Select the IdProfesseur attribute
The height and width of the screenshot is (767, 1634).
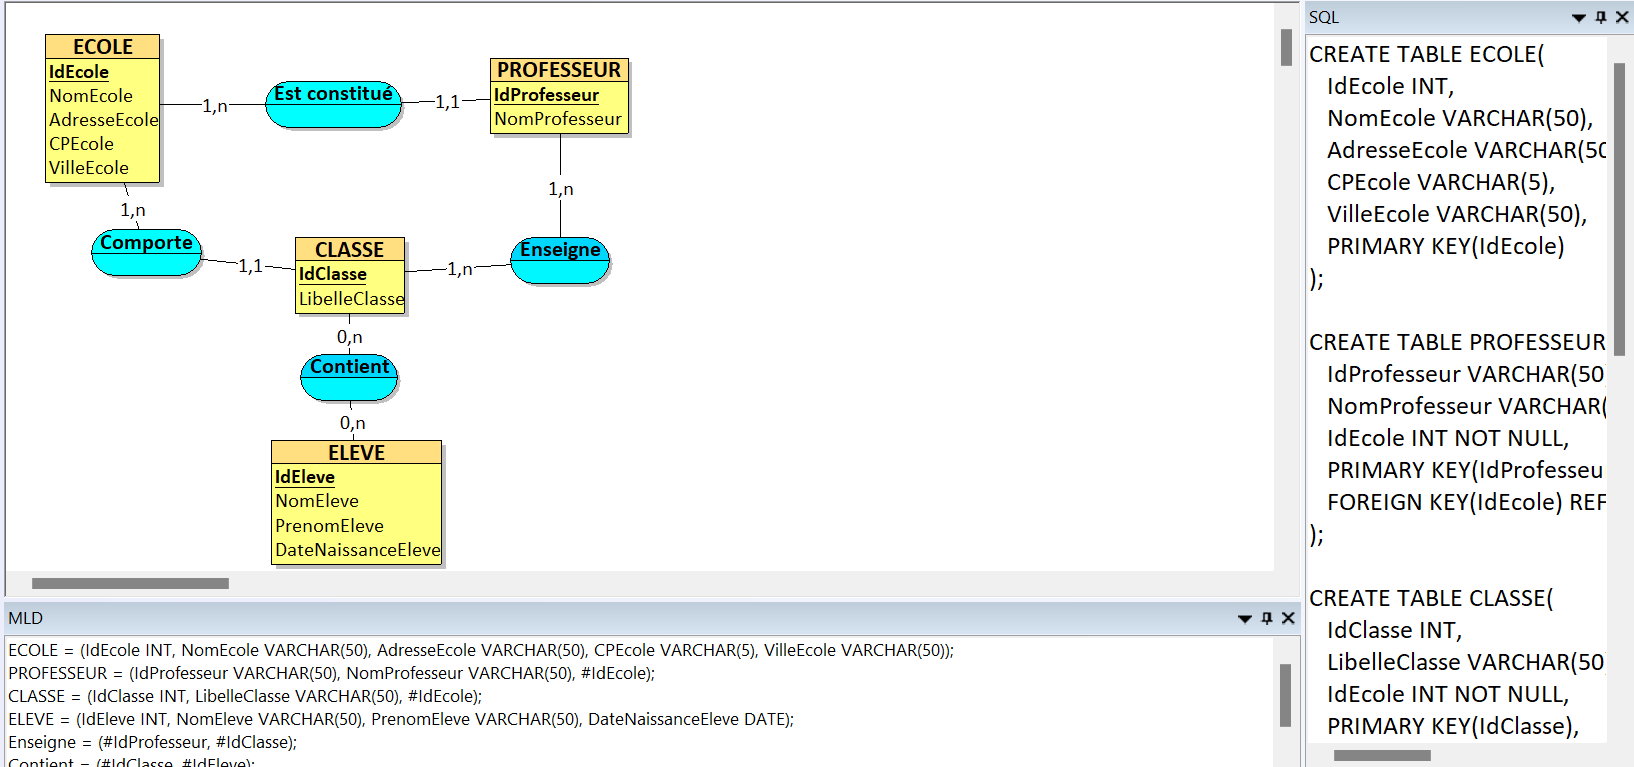tap(546, 95)
